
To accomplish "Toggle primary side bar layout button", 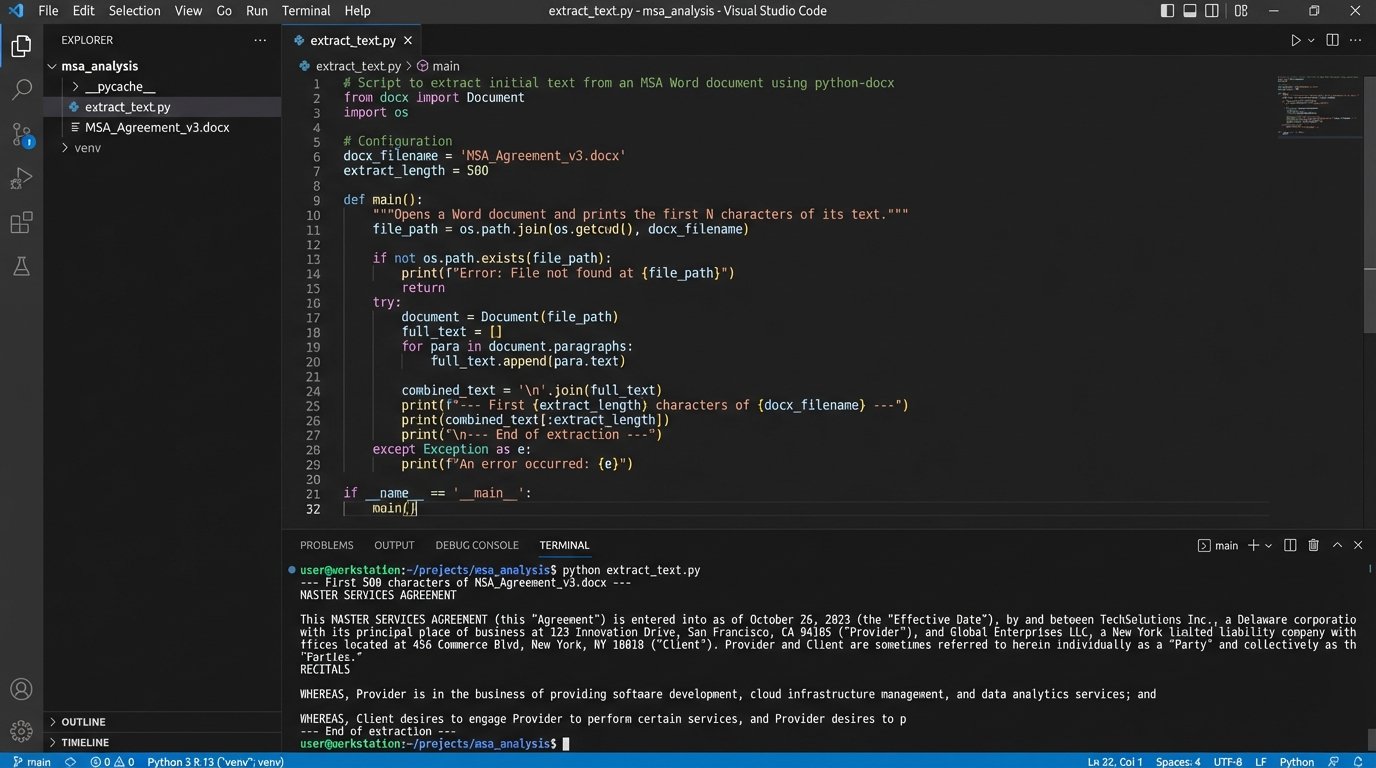I will [x=1167, y=11].
